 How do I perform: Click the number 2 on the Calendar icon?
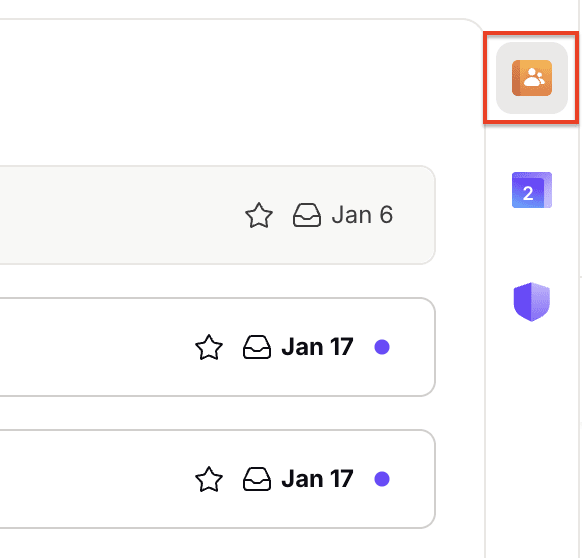click(x=528, y=193)
